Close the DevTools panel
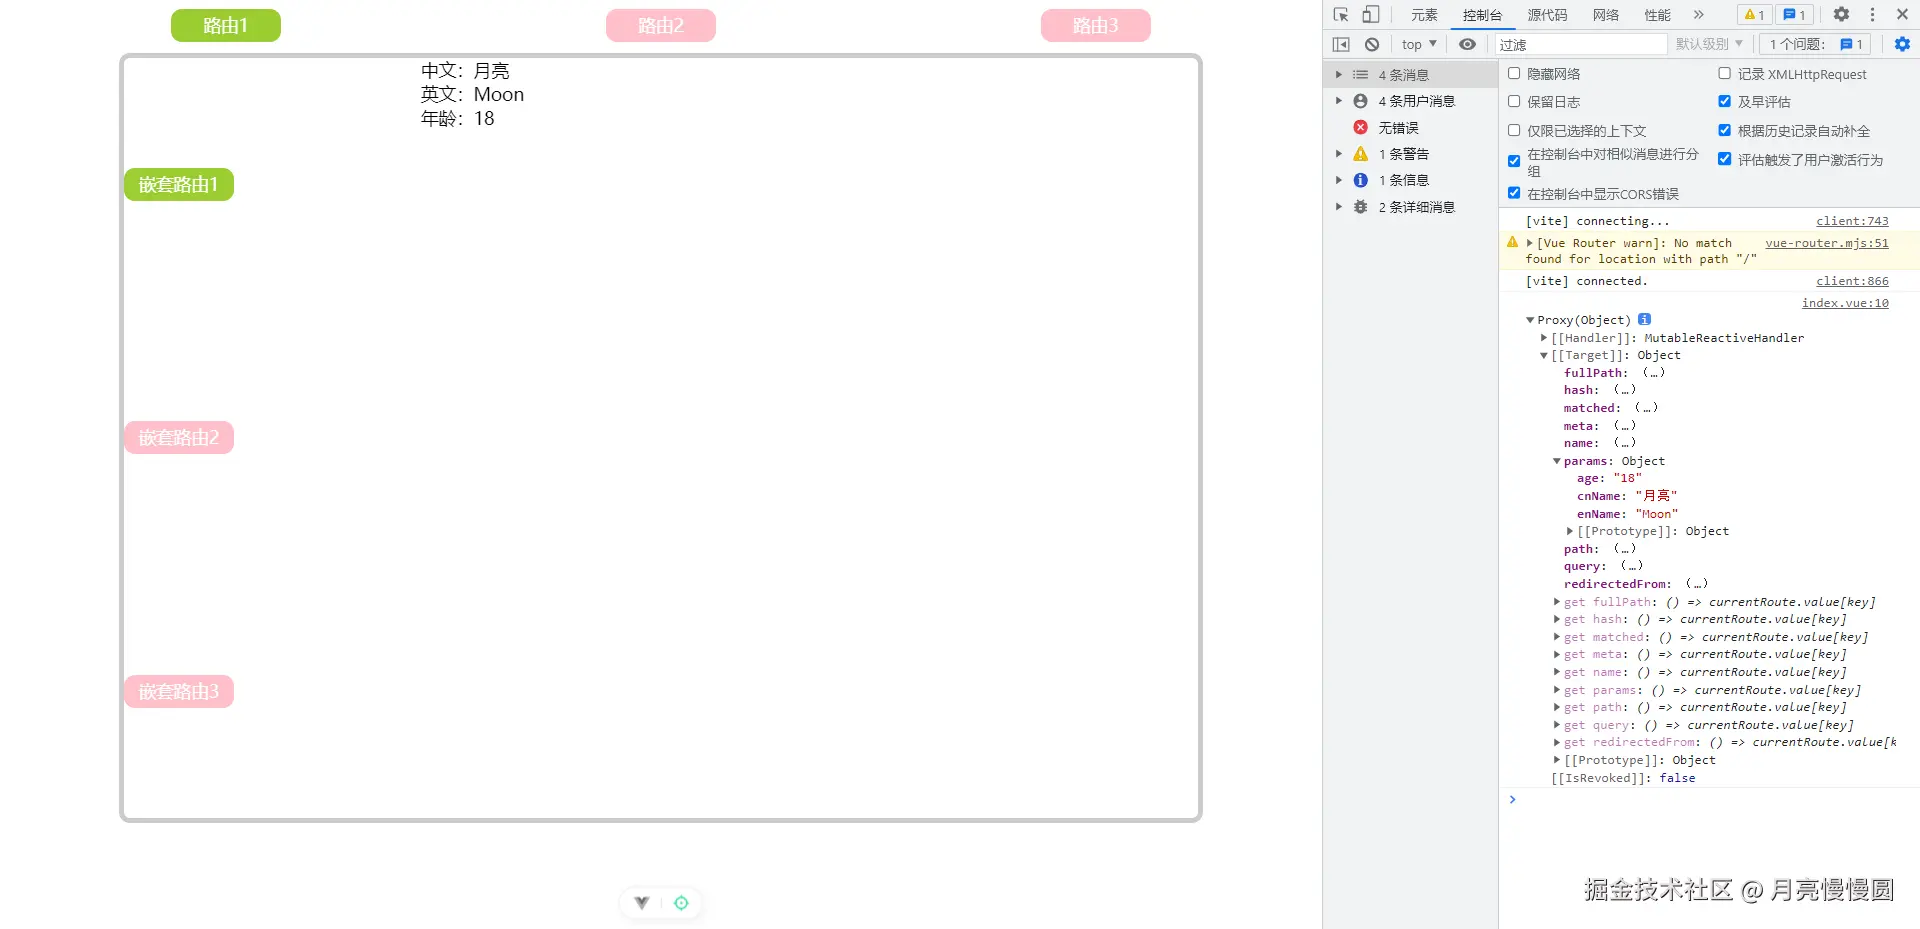1920x929 pixels. 1903,15
